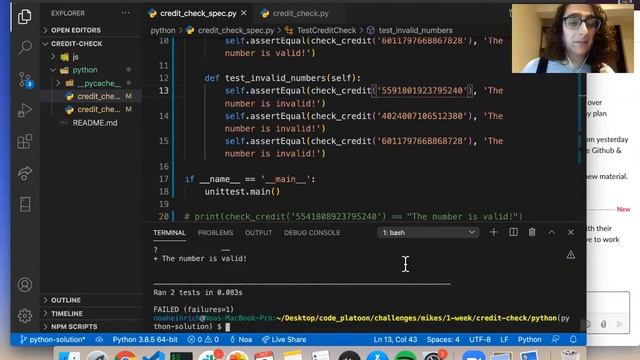Open the Accounts icon in activity bar

[x=24, y=284]
